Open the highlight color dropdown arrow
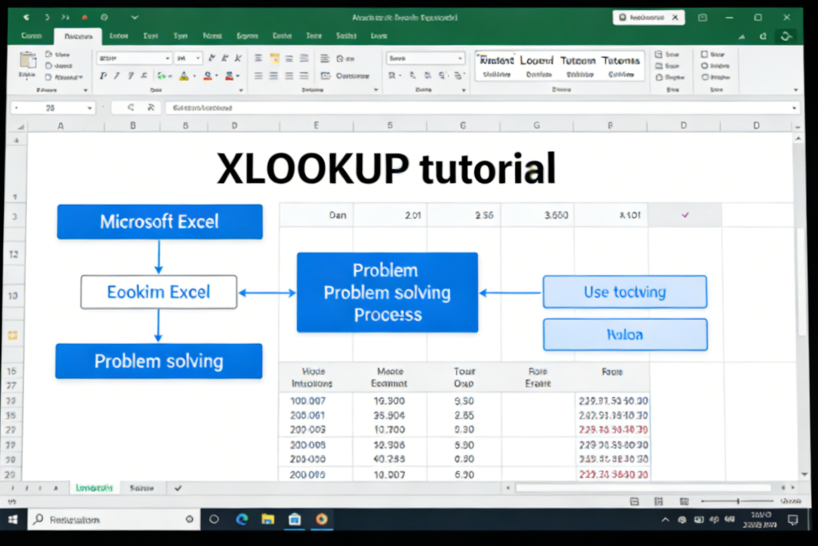The image size is (818, 546). point(195,76)
